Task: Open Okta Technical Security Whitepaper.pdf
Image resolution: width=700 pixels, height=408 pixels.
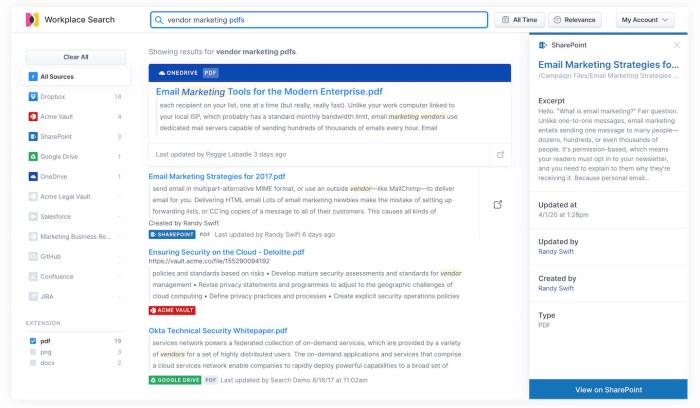Action: [x=218, y=330]
